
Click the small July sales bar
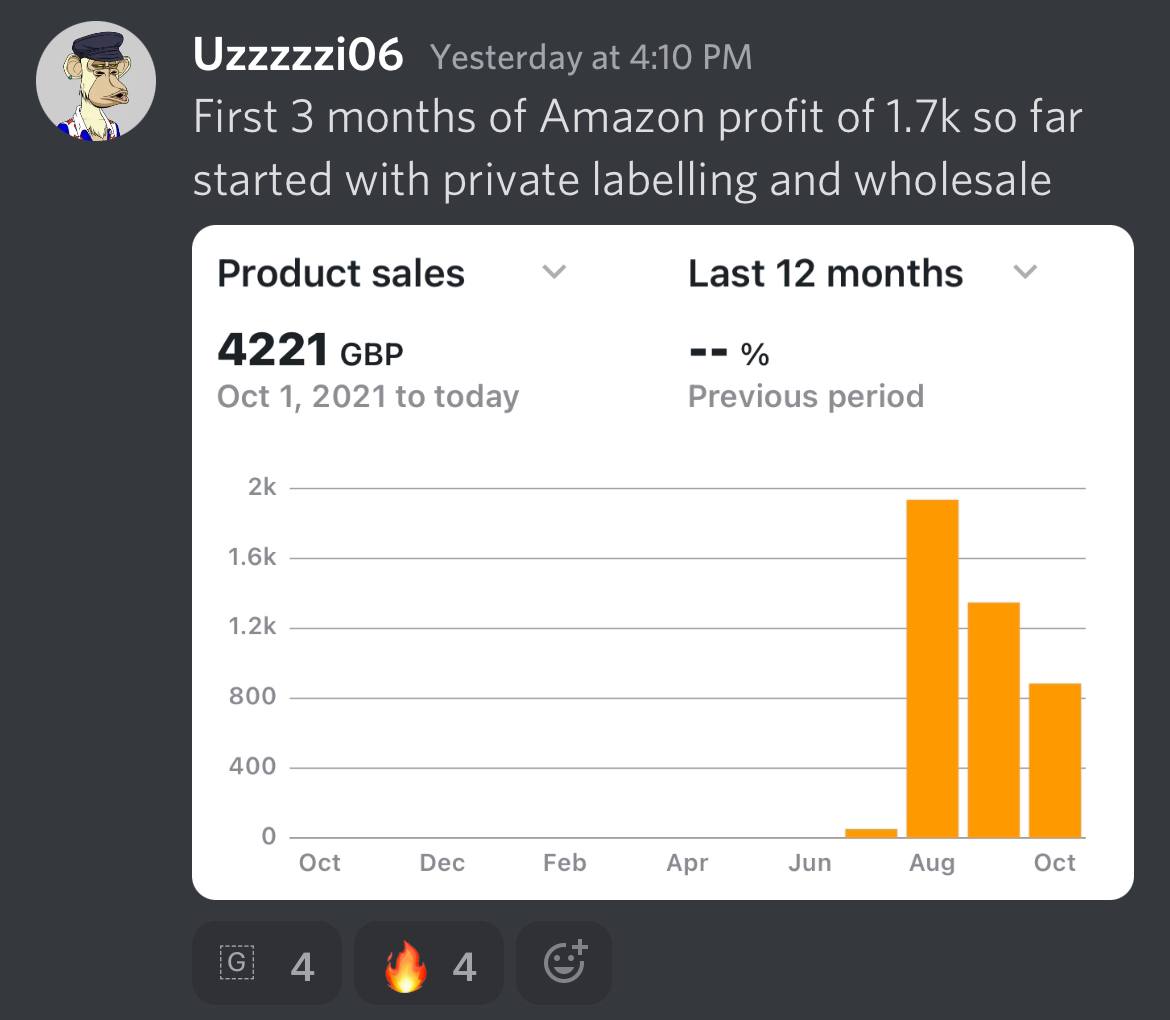point(872,833)
